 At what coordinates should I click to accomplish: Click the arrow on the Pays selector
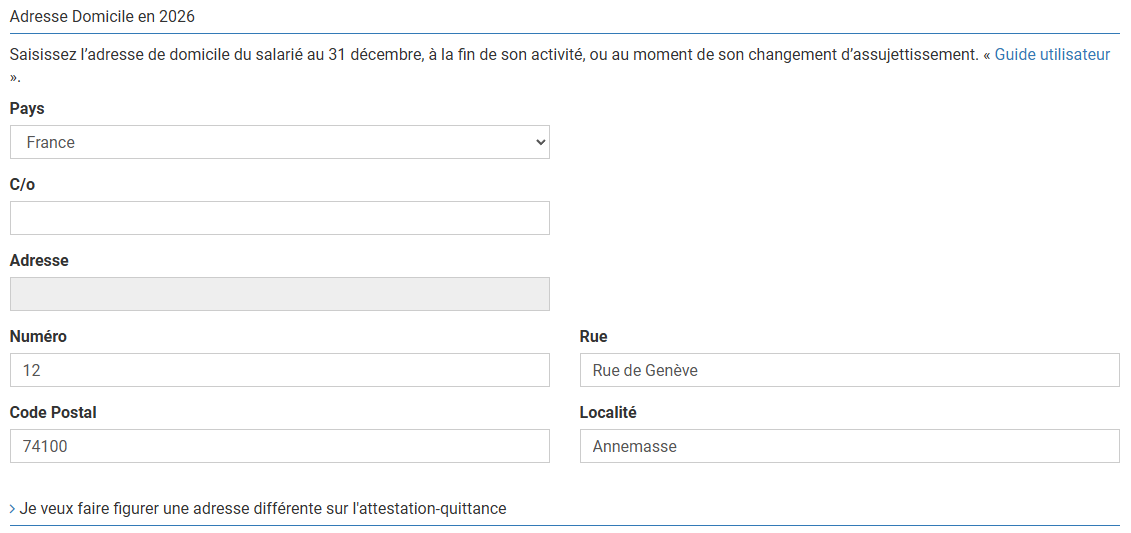(540, 142)
